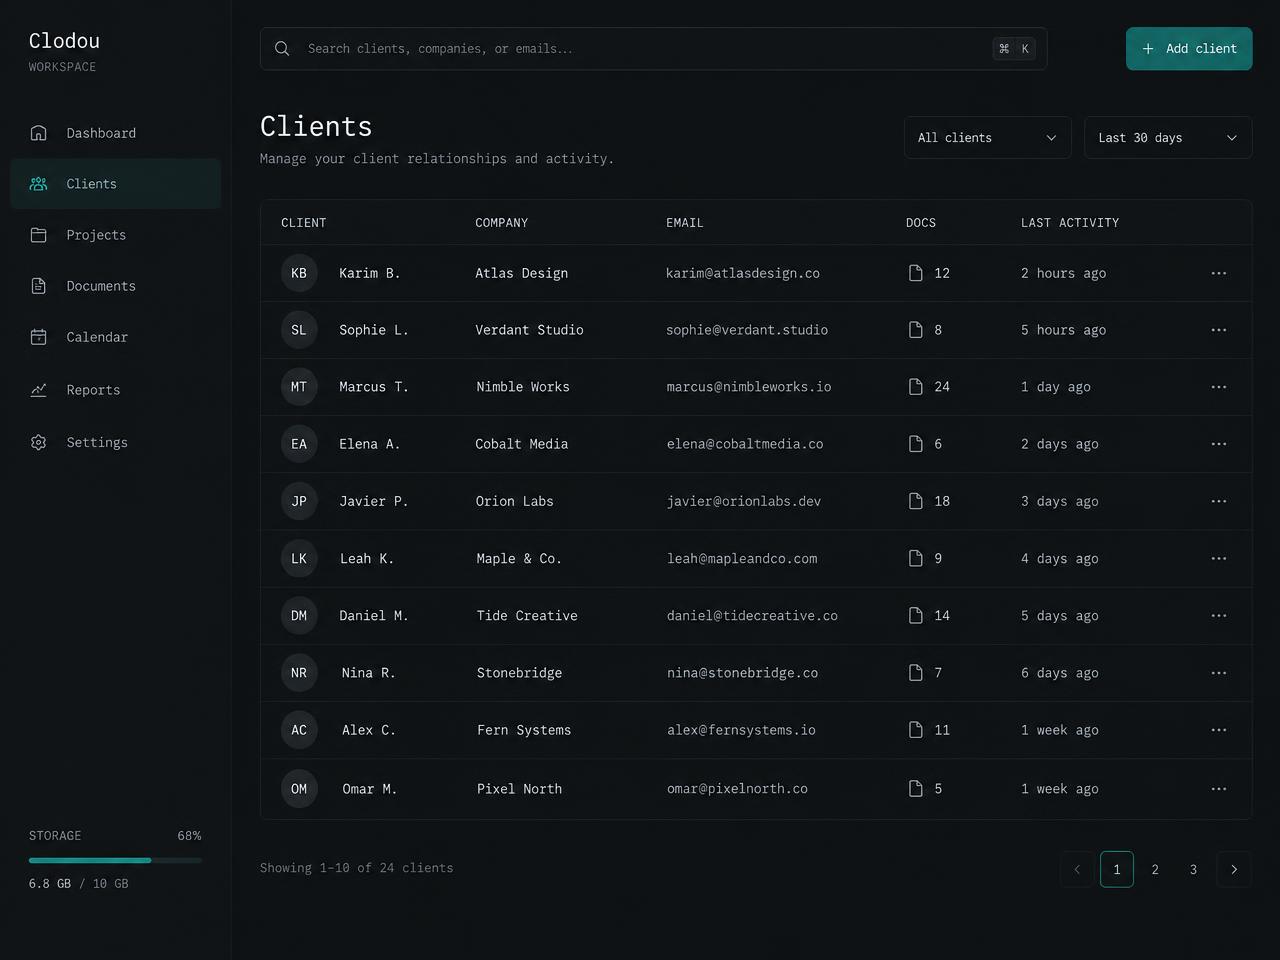Select page 1 in pagination
The height and width of the screenshot is (960, 1280).
(x=1117, y=869)
